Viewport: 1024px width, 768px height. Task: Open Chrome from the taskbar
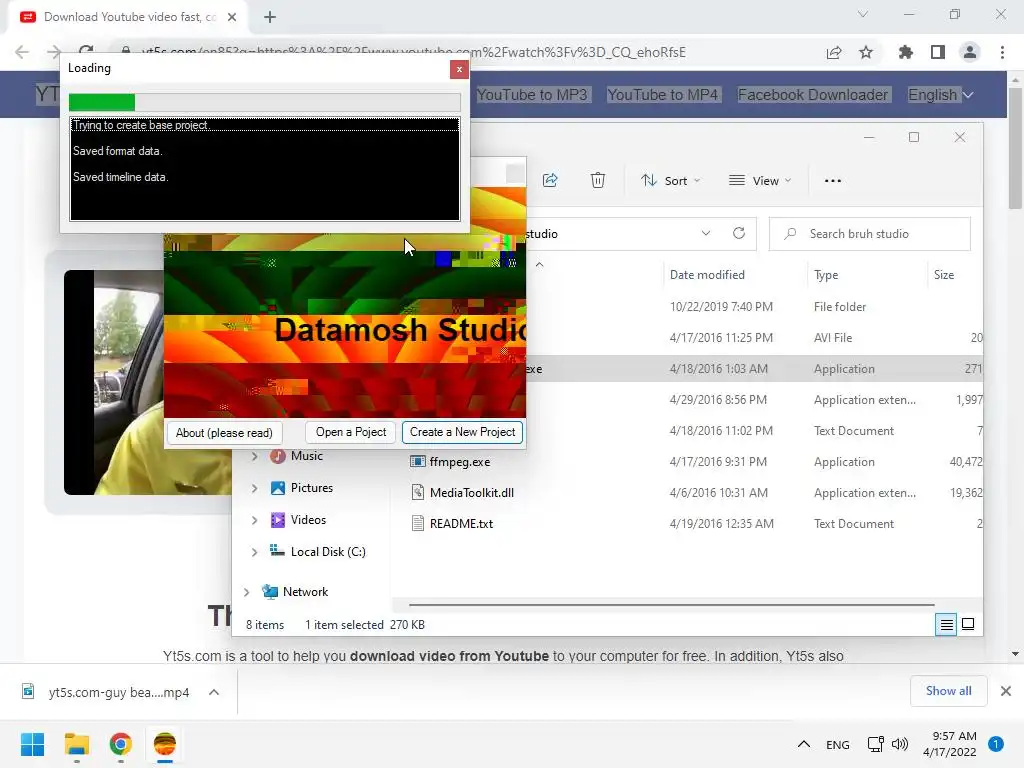tap(121, 744)
